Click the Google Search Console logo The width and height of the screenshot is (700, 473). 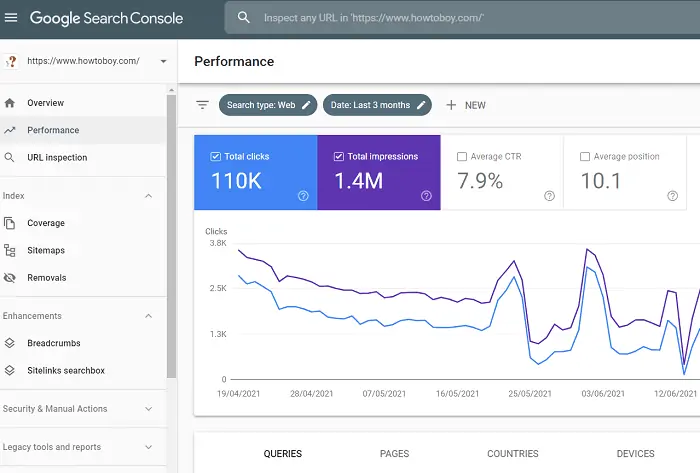(106, 18)
